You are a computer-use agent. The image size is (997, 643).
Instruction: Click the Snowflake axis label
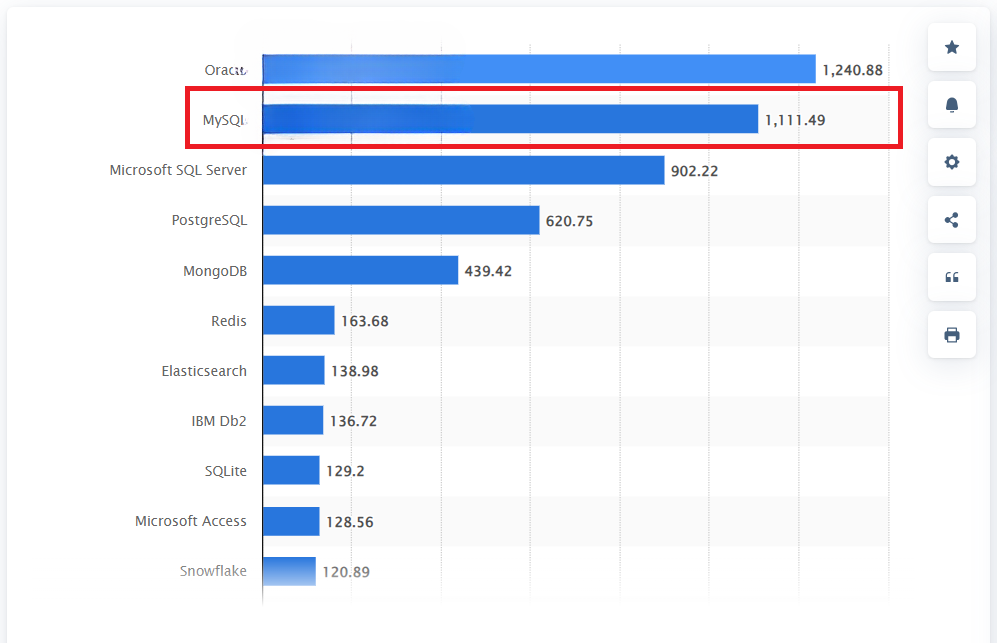pyautogui.click(x=213, y=571)
